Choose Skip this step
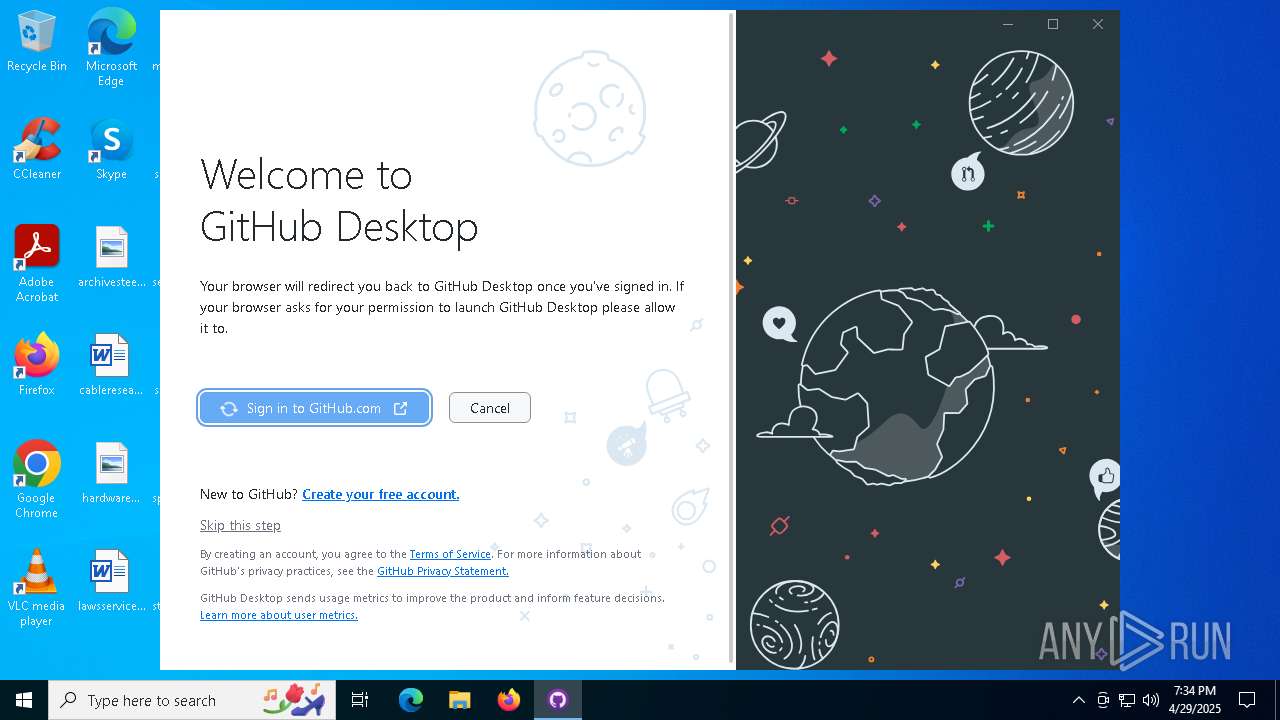Viewport: 1280px width, 720px height. pos(240,525)
